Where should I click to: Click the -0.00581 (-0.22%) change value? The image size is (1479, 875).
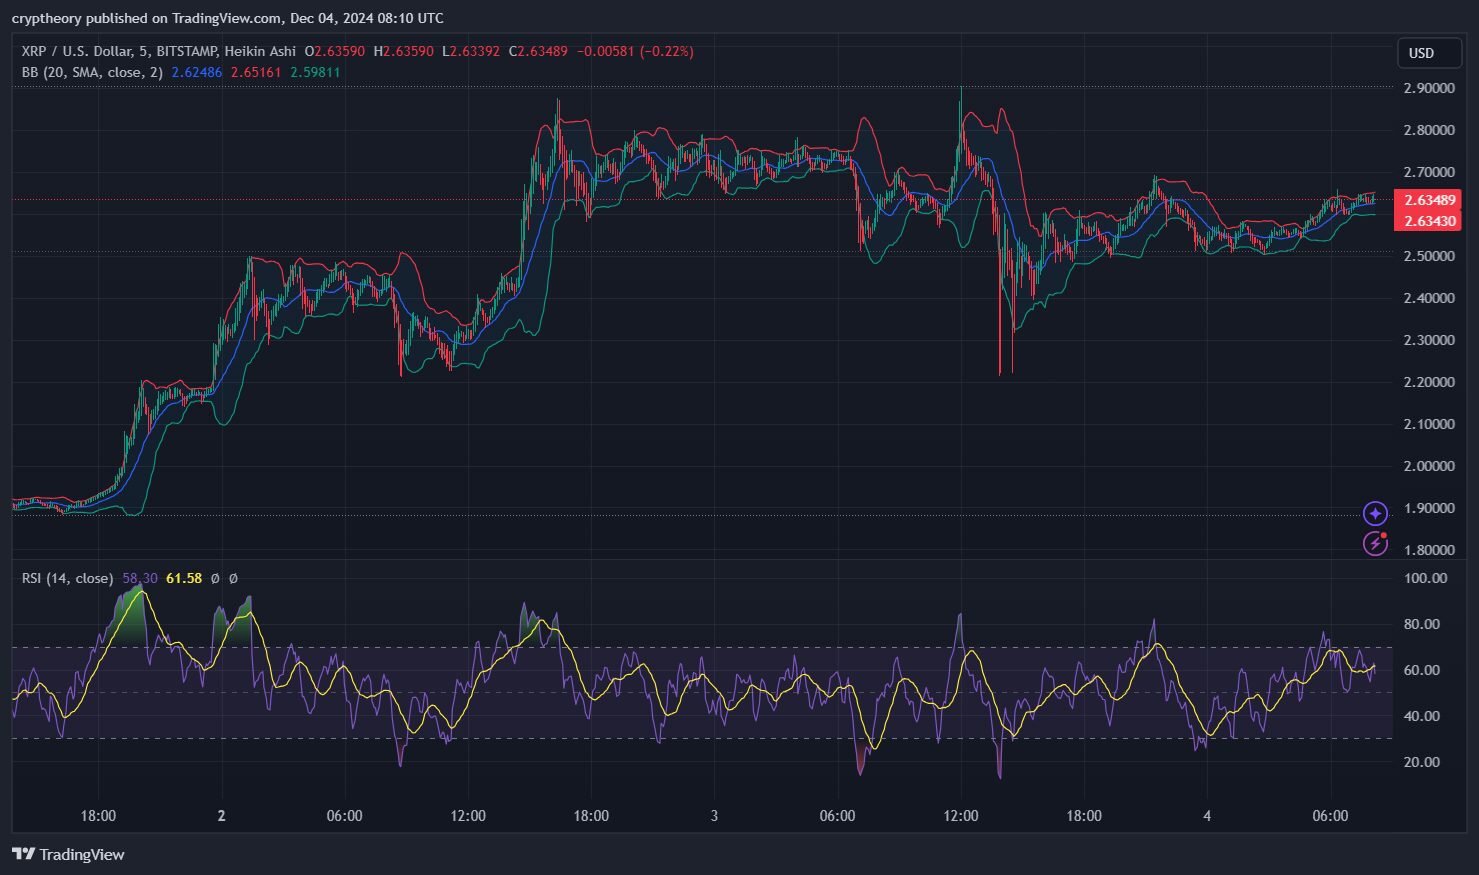tap(635, 51)
